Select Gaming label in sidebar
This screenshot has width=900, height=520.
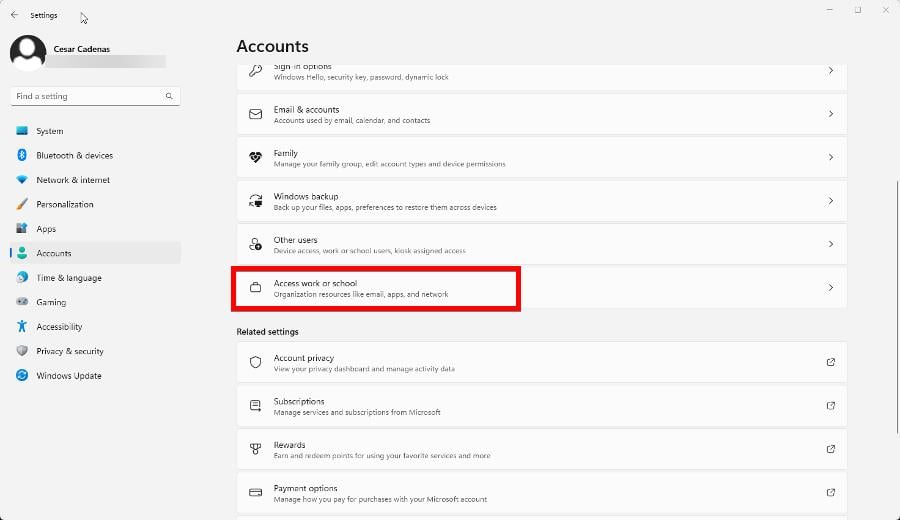(51, 302)
